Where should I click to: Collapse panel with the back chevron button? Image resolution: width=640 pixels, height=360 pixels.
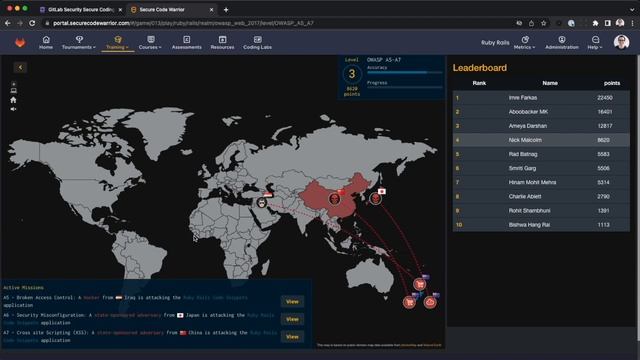[20, 67]
